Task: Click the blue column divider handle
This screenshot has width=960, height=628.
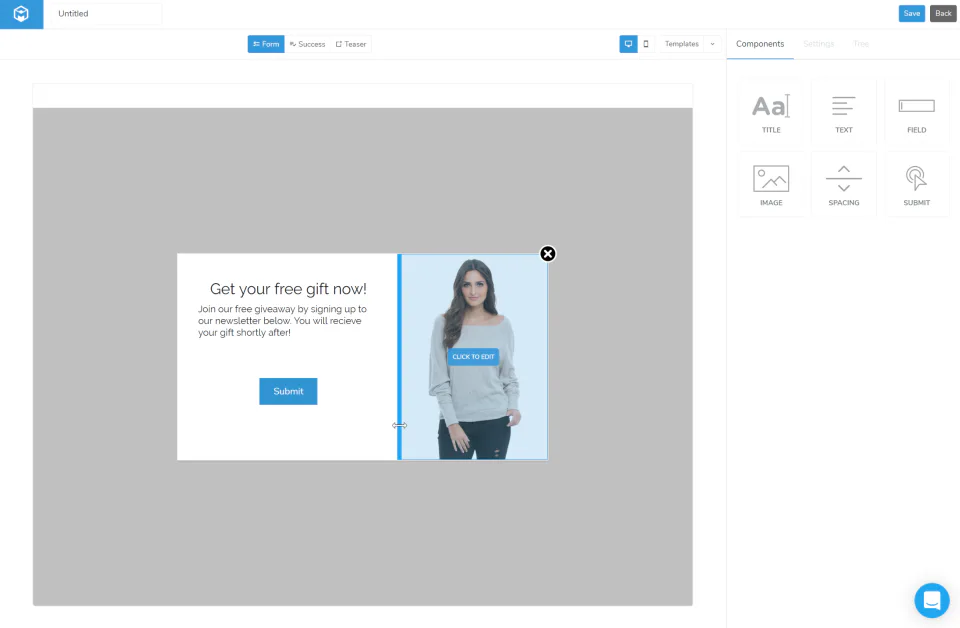Action: (399, 357)
